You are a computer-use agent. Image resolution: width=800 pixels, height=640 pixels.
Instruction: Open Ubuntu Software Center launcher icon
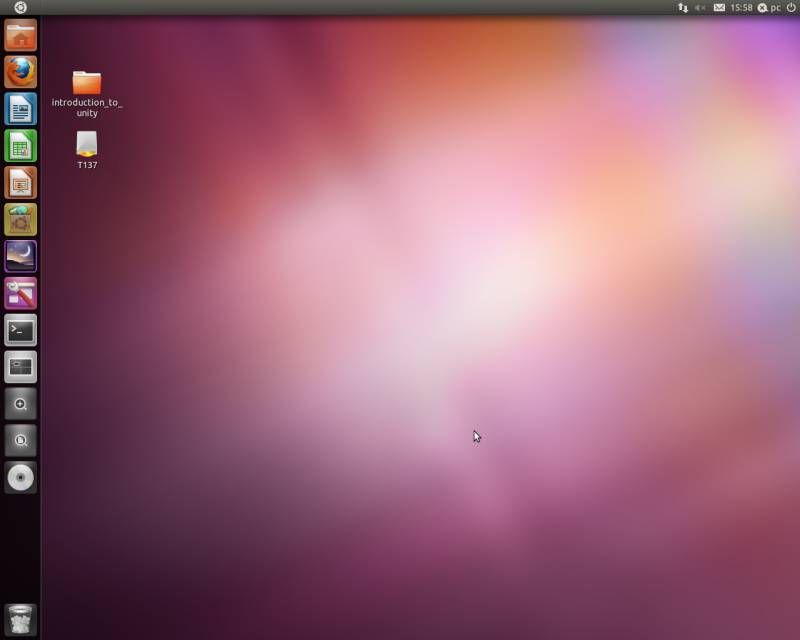point(20,219)
